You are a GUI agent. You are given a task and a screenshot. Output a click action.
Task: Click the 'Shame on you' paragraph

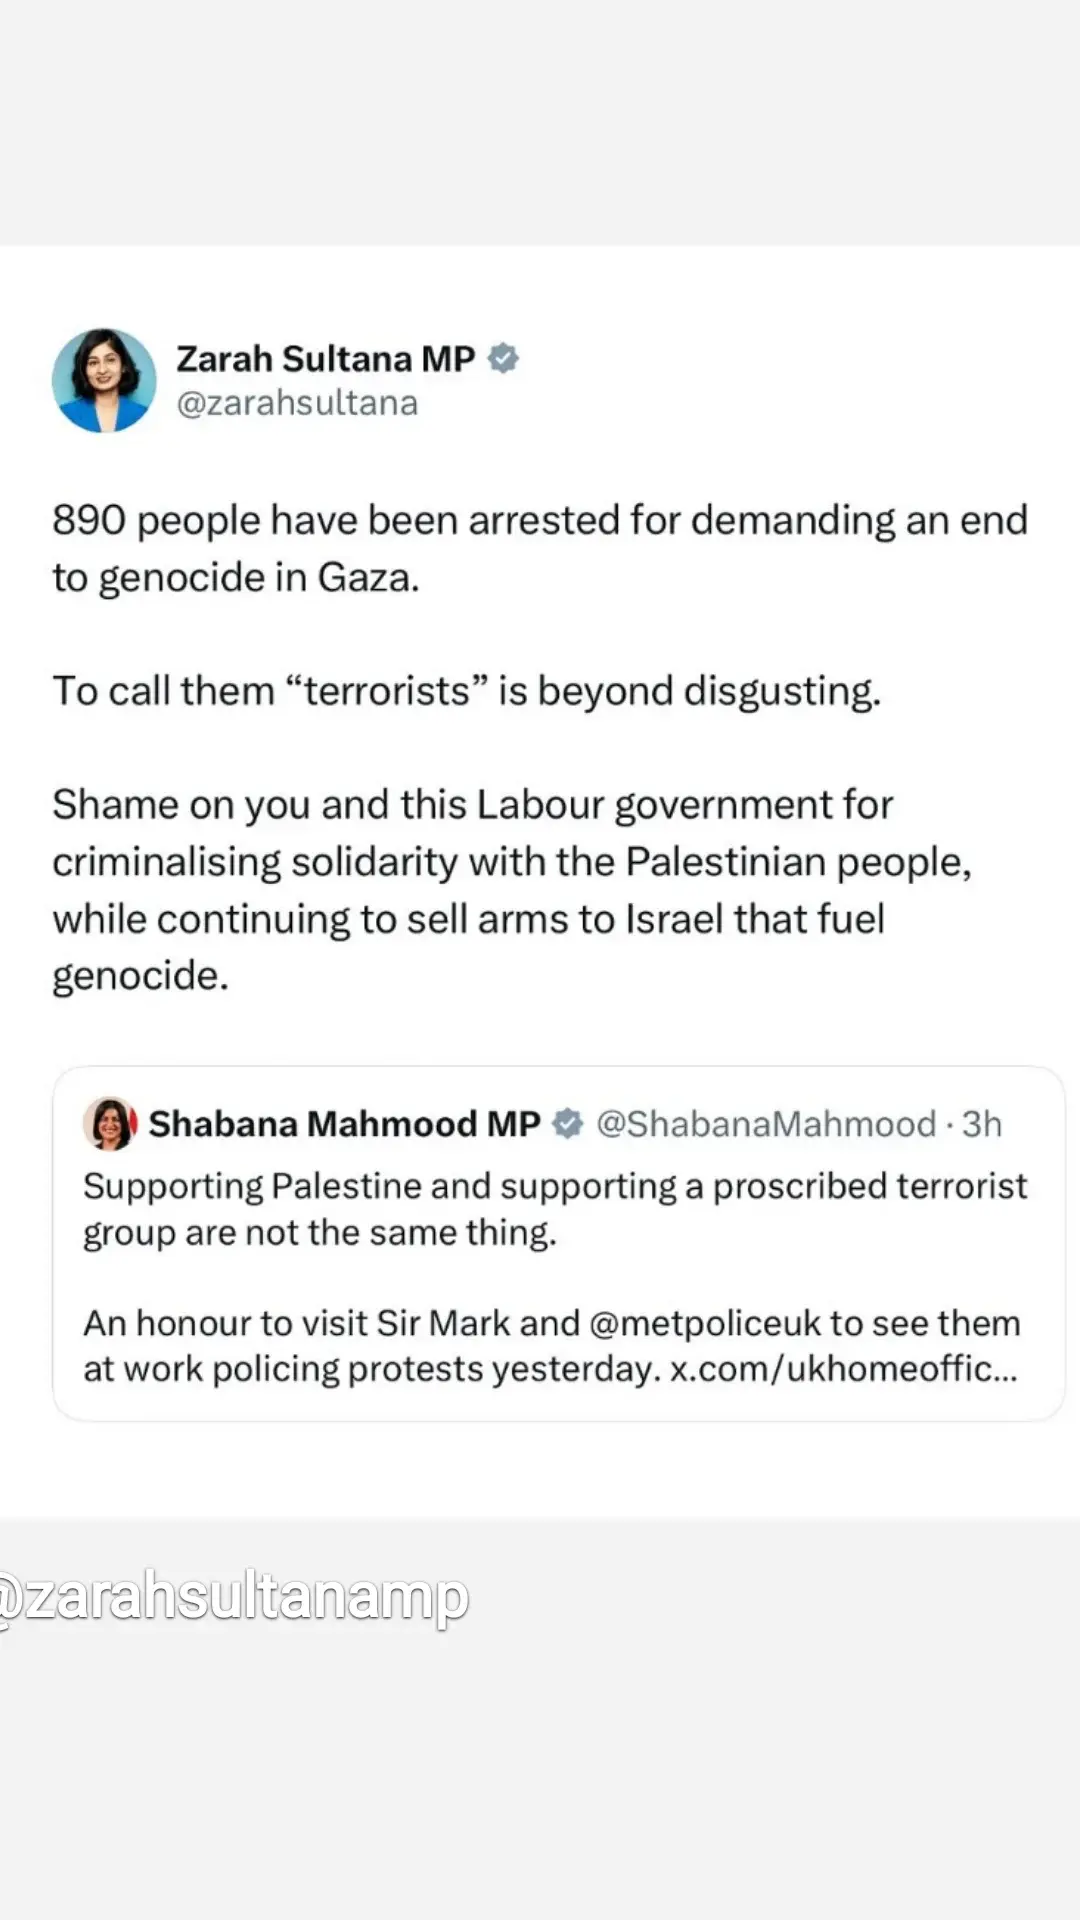(512, 889)
